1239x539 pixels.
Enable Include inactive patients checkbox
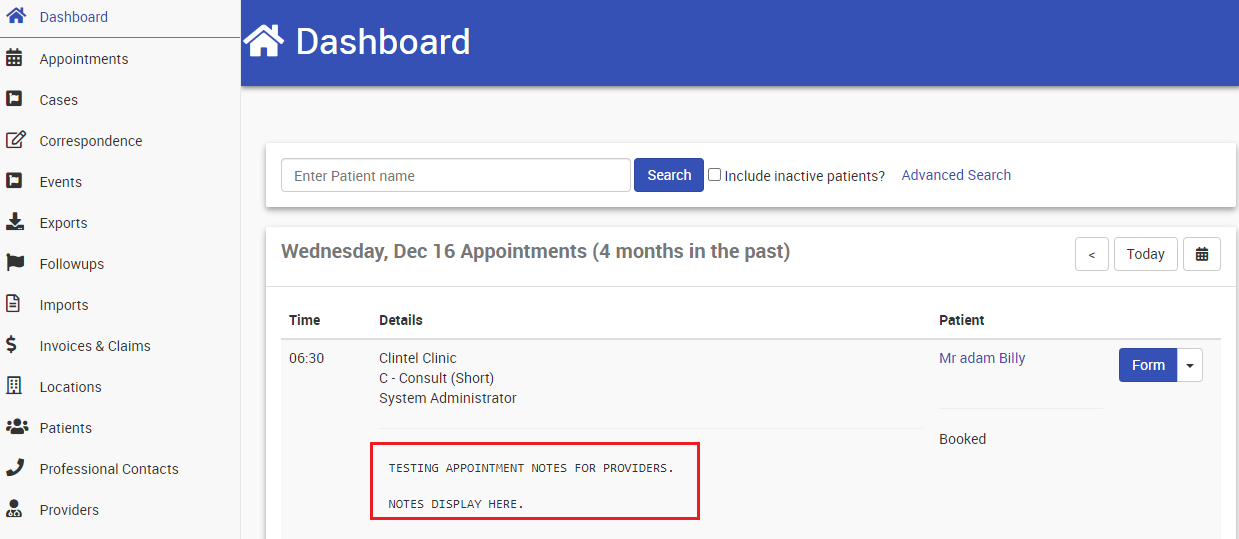pos(715,175)
